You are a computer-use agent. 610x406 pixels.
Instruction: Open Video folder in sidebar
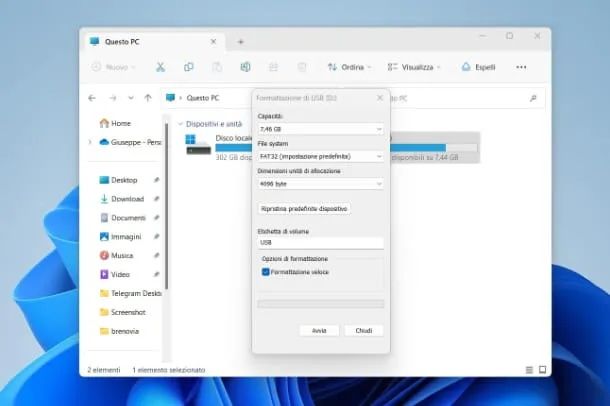[115, 275]
